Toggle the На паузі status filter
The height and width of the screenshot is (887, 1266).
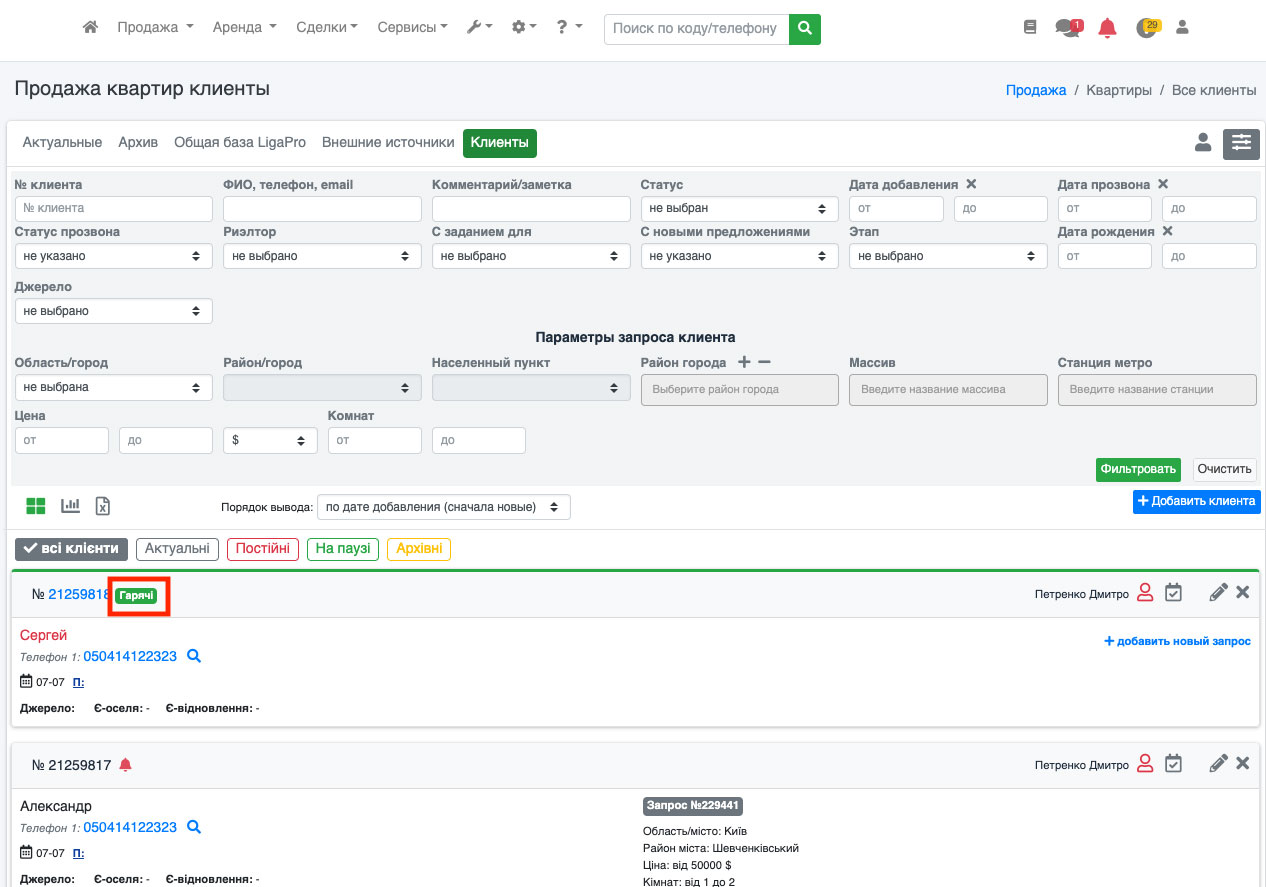click(343, 549)
